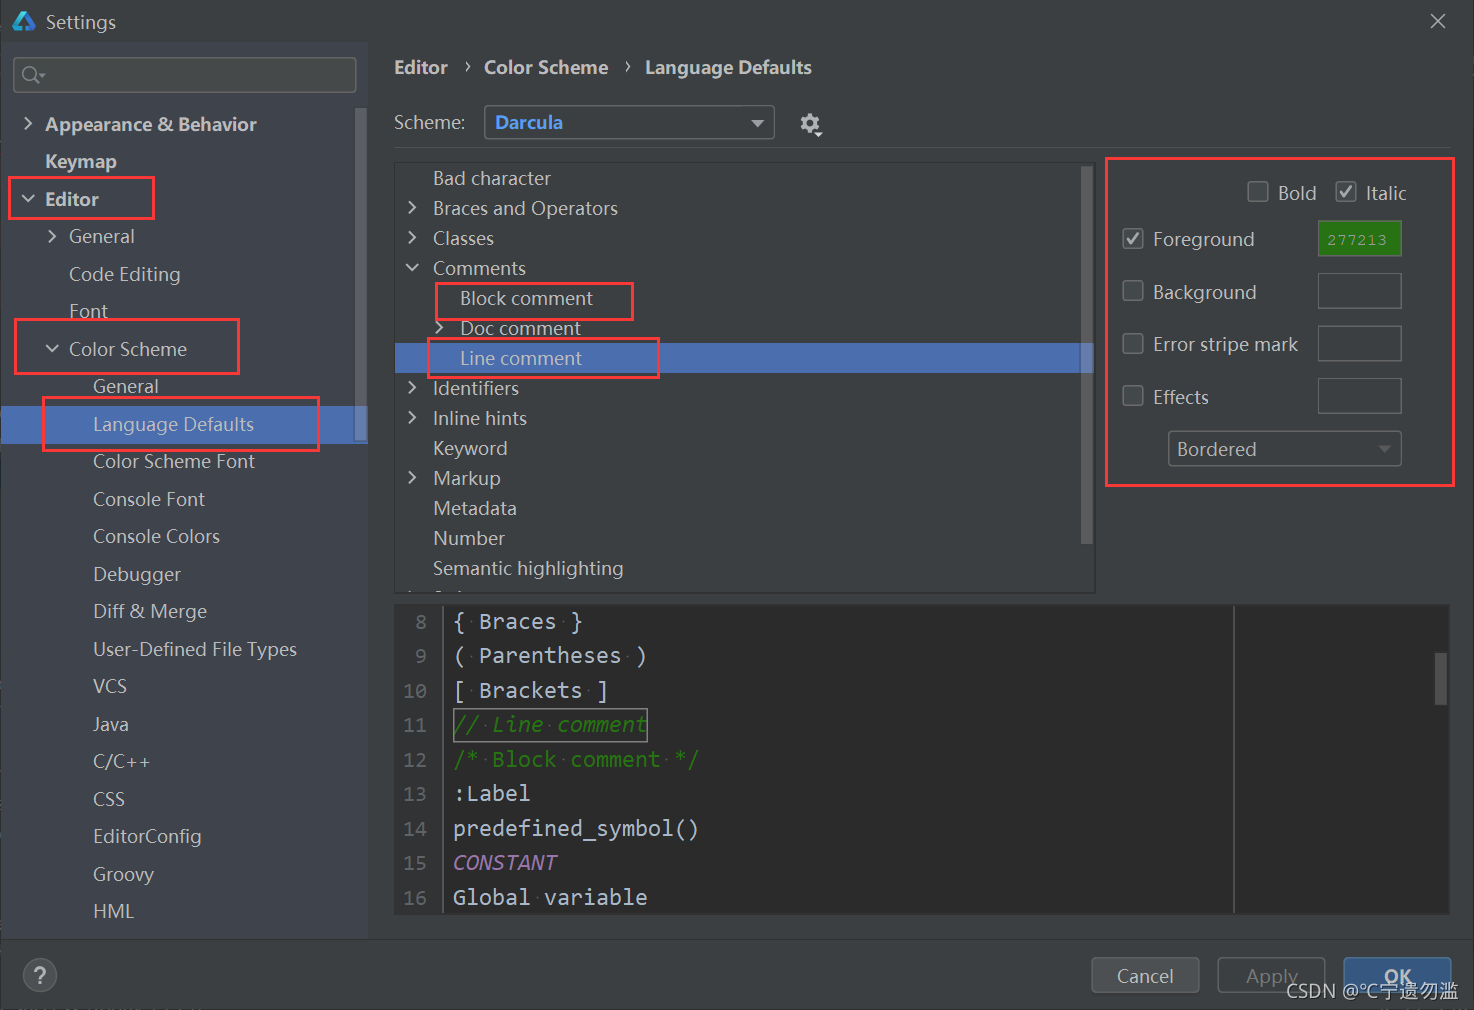The width and height of the screenshot is (1474, 1010).
Task: Collapse the Comments tree node
Action: click(413, 267)
